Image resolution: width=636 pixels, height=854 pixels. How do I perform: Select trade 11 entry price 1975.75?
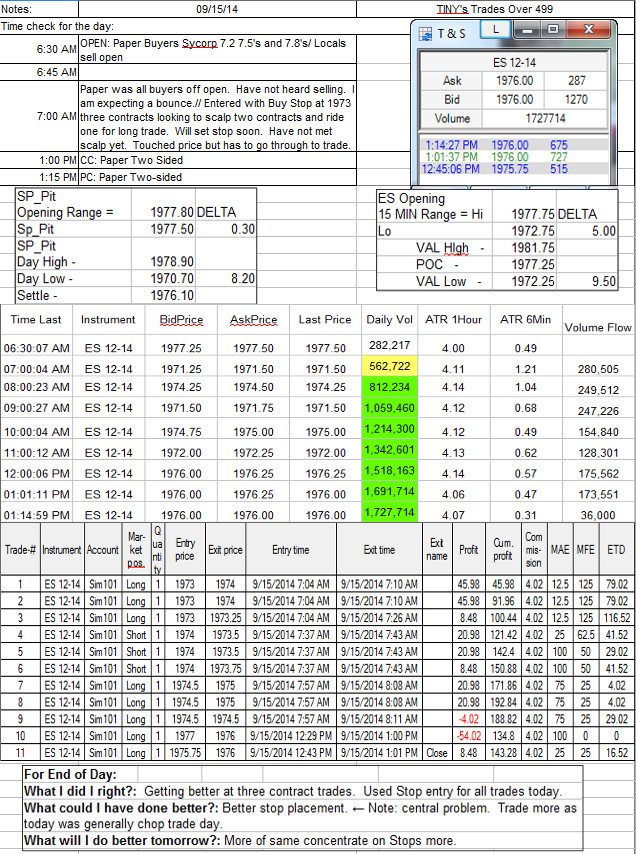[185, 753]
